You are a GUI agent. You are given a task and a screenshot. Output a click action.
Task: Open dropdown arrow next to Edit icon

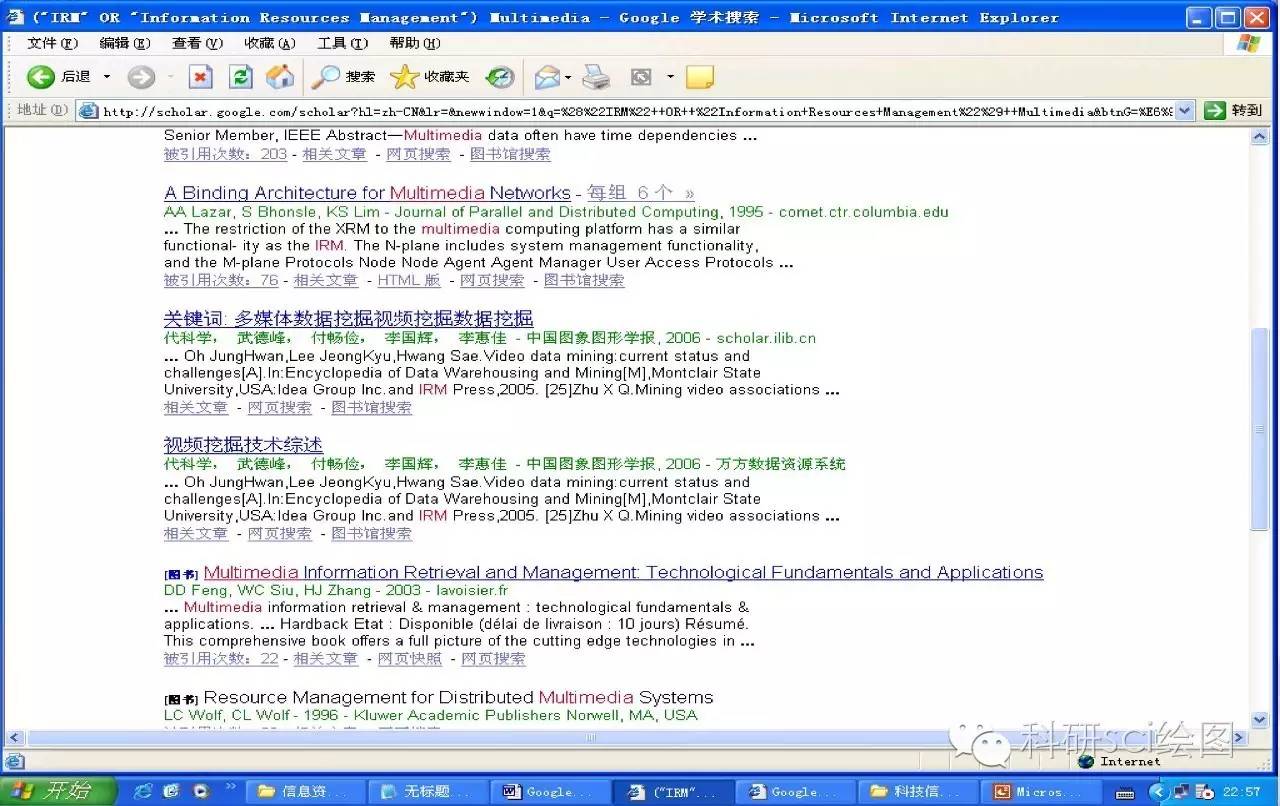[670, 77]
